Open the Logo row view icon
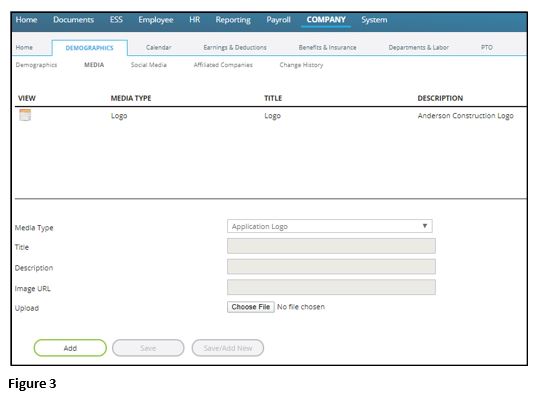Image resolution: width=538 pixels, height=399 pixels. (x=25, y=115)
